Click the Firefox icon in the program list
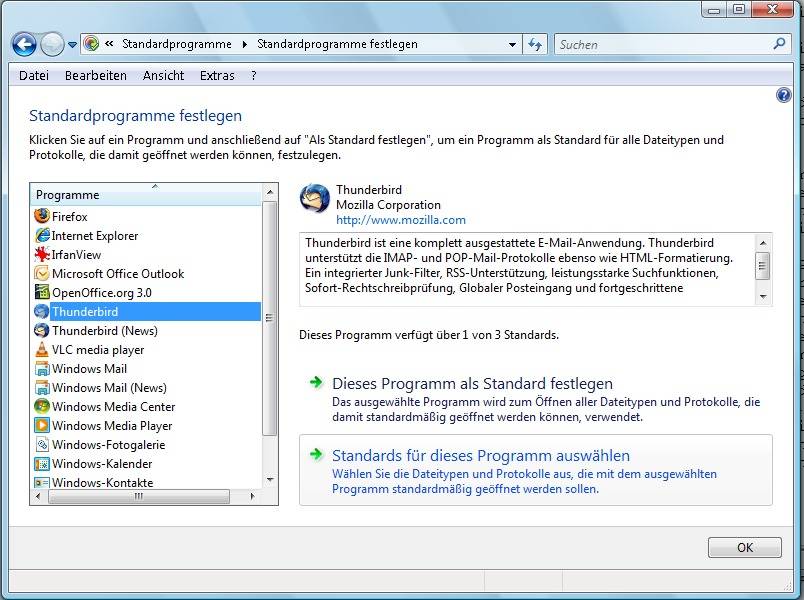This screenshot has width=804, height=600. click(x=42, y=216)
